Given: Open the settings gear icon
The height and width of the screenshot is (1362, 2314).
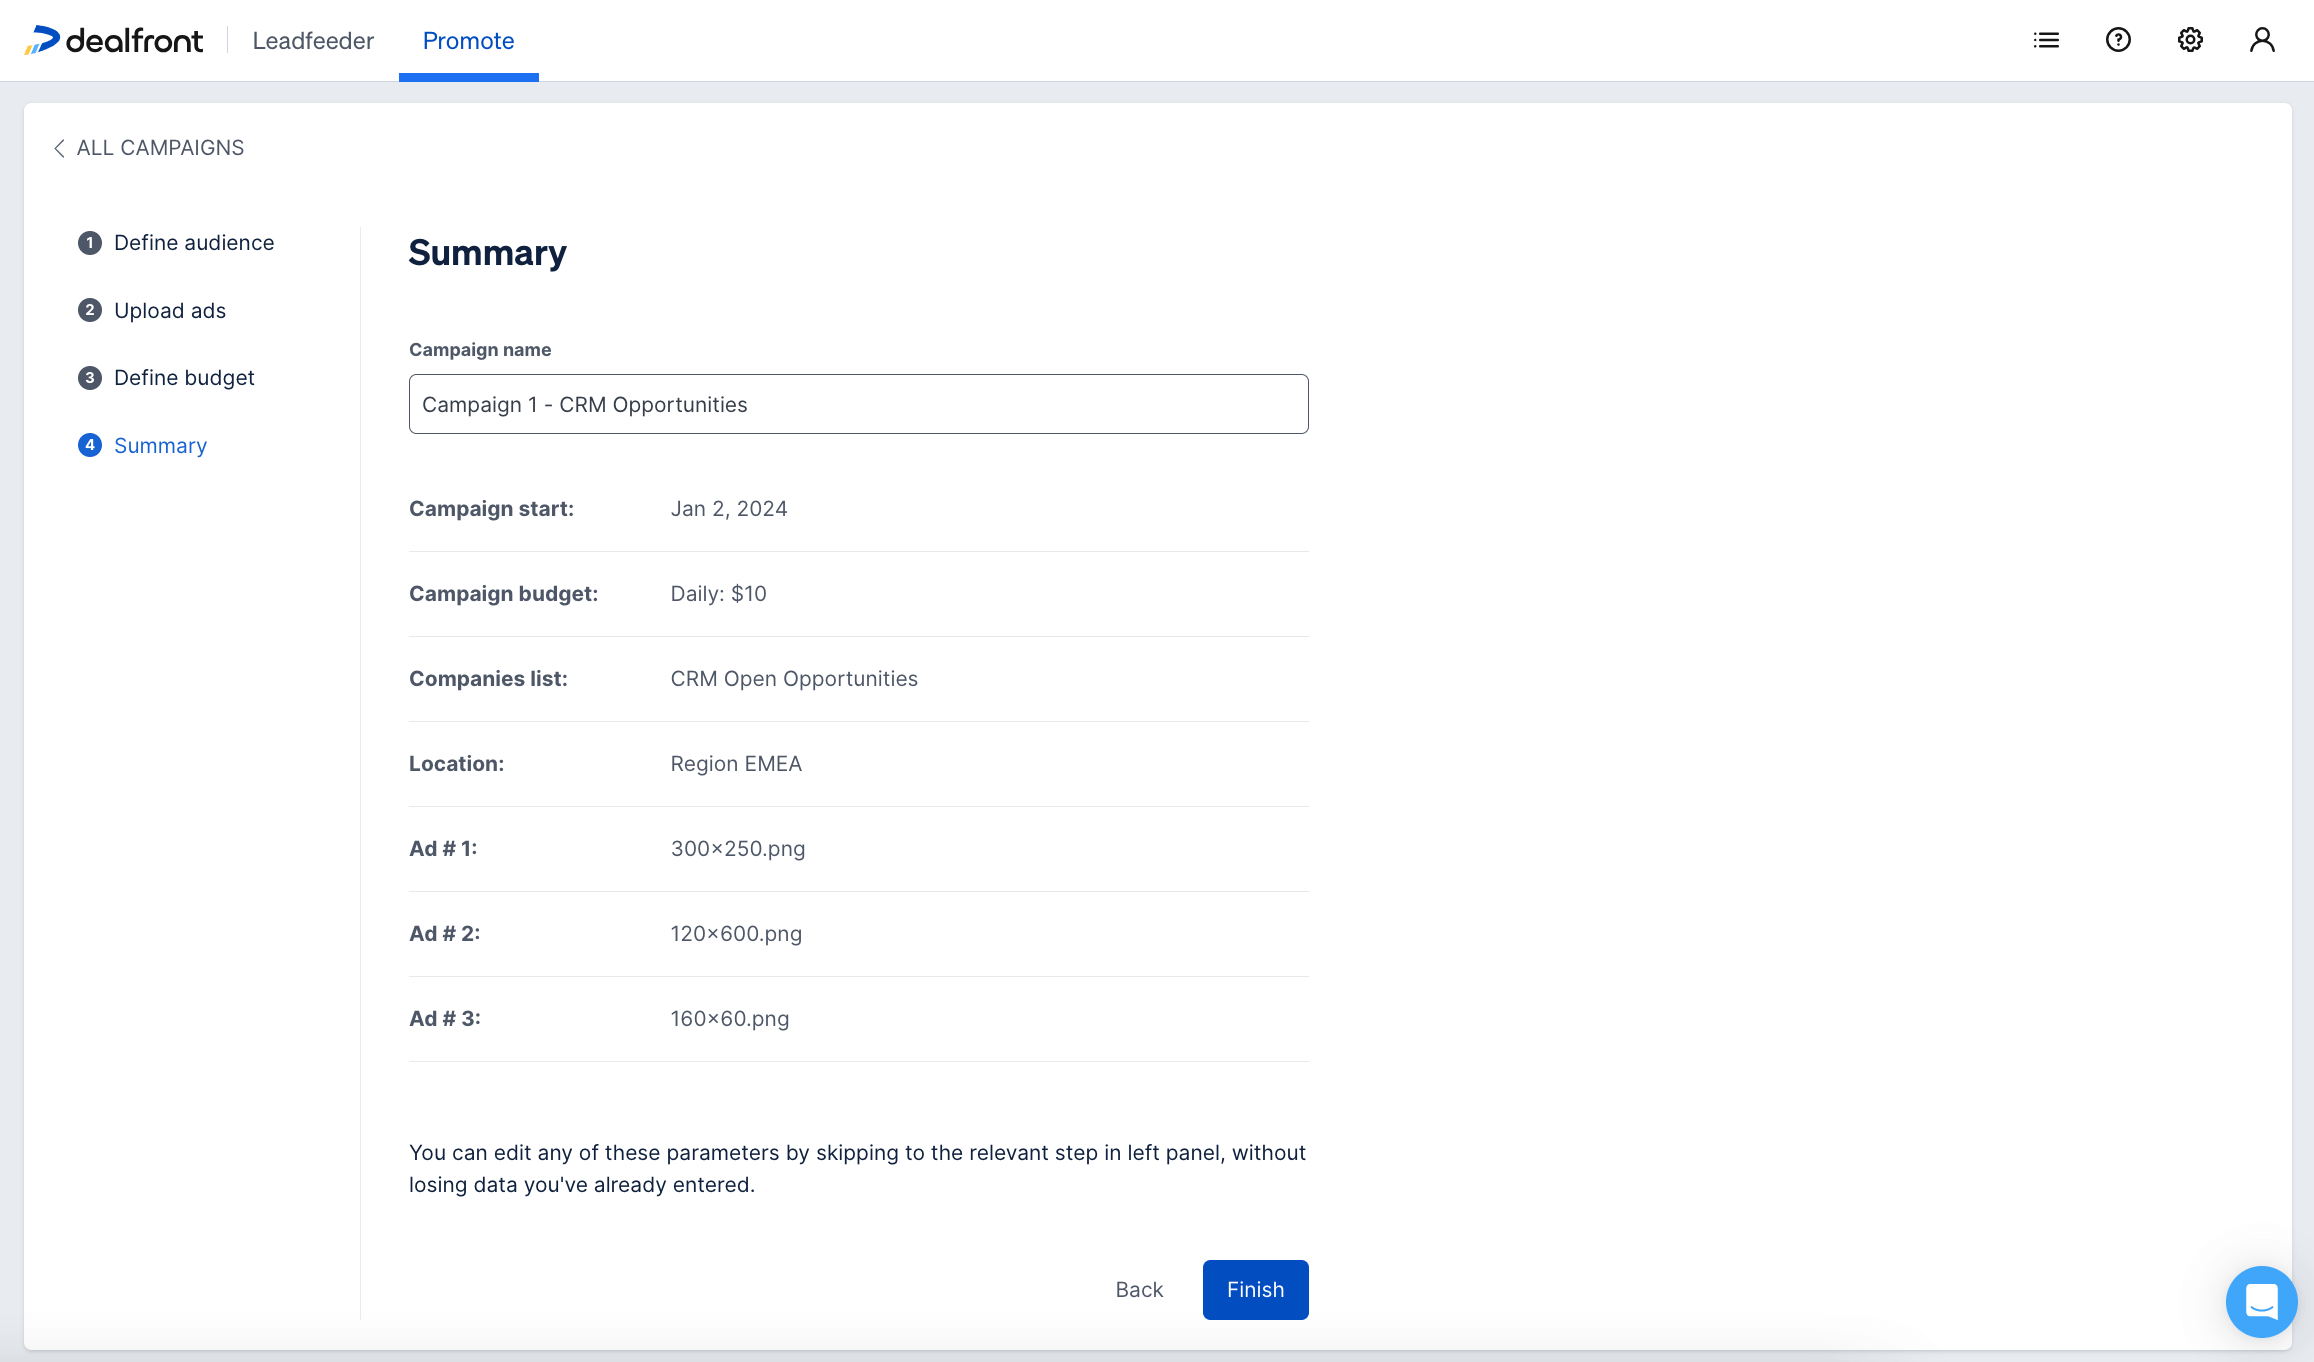Looking at the screenshot, I should pyautogui.click(x=2190, y=40).
